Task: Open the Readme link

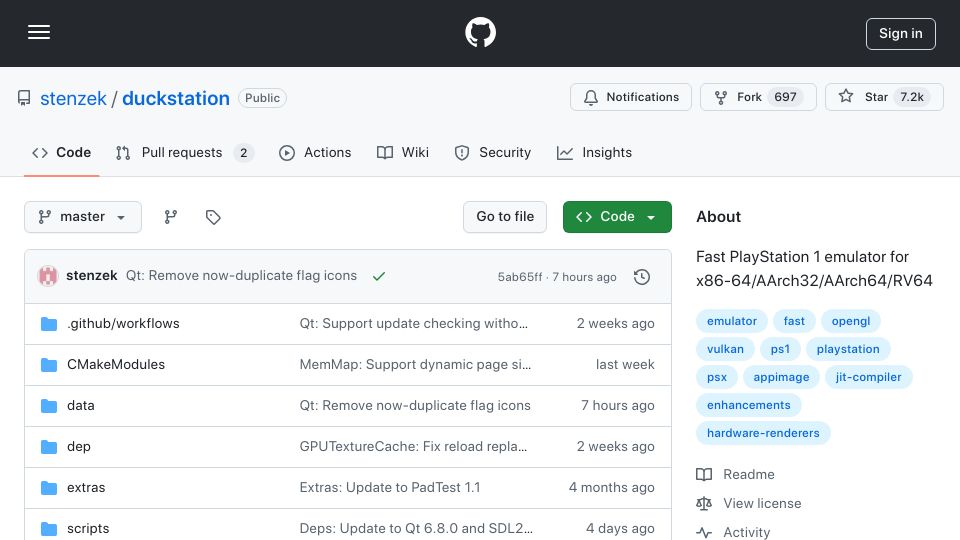Action: 735,474
